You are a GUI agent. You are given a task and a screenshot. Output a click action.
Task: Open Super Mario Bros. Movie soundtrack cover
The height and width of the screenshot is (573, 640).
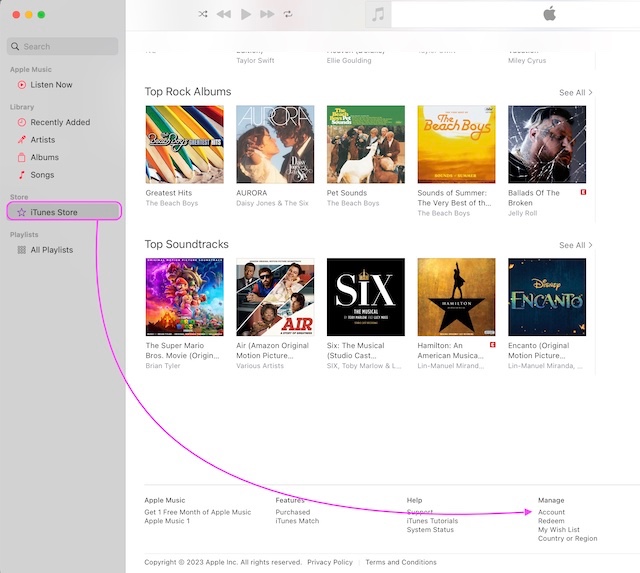184,297
